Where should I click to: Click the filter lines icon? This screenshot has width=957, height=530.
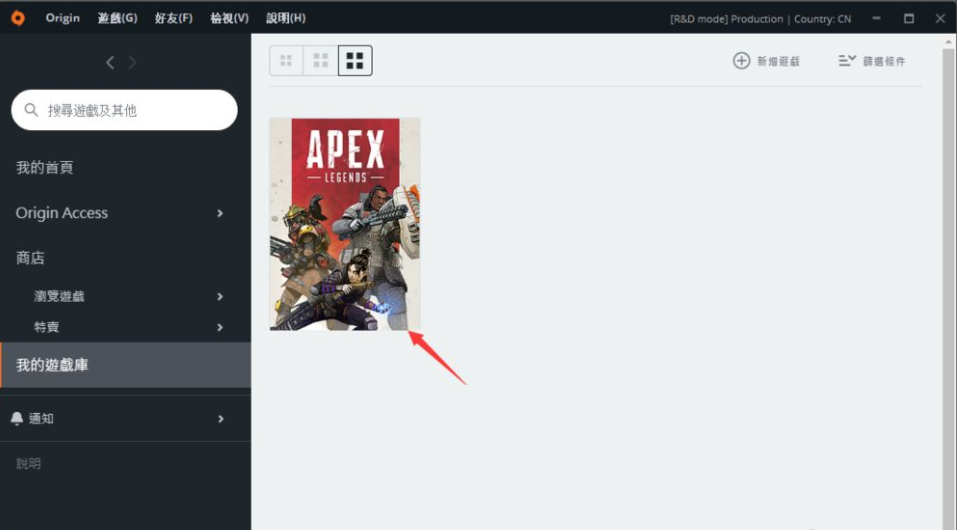pyautogui.click(x=847, y=60)
